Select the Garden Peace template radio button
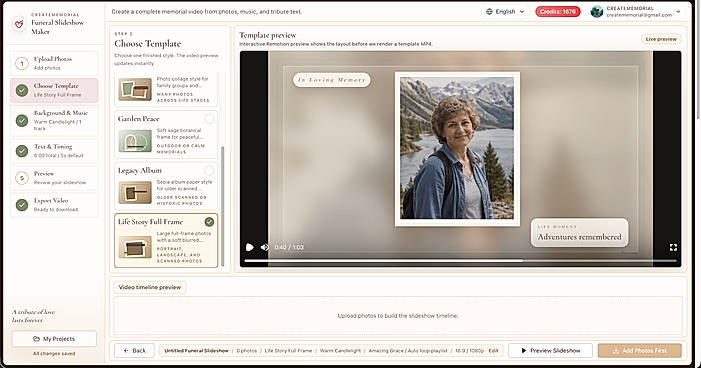 coord(209,119)
